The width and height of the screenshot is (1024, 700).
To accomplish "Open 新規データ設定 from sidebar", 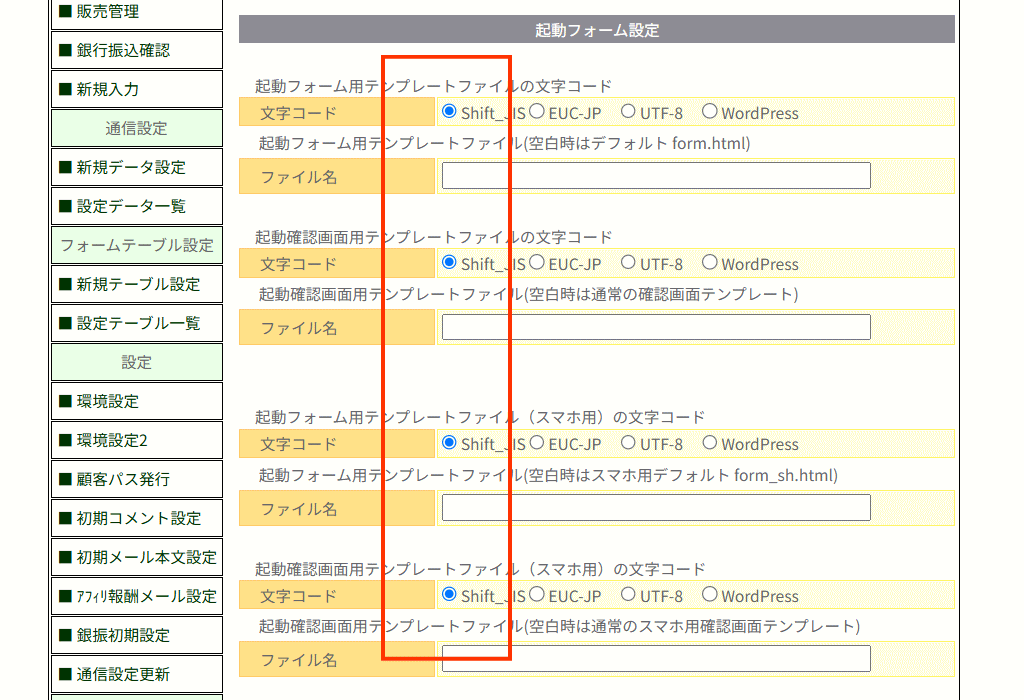I will tap(136, 167).
